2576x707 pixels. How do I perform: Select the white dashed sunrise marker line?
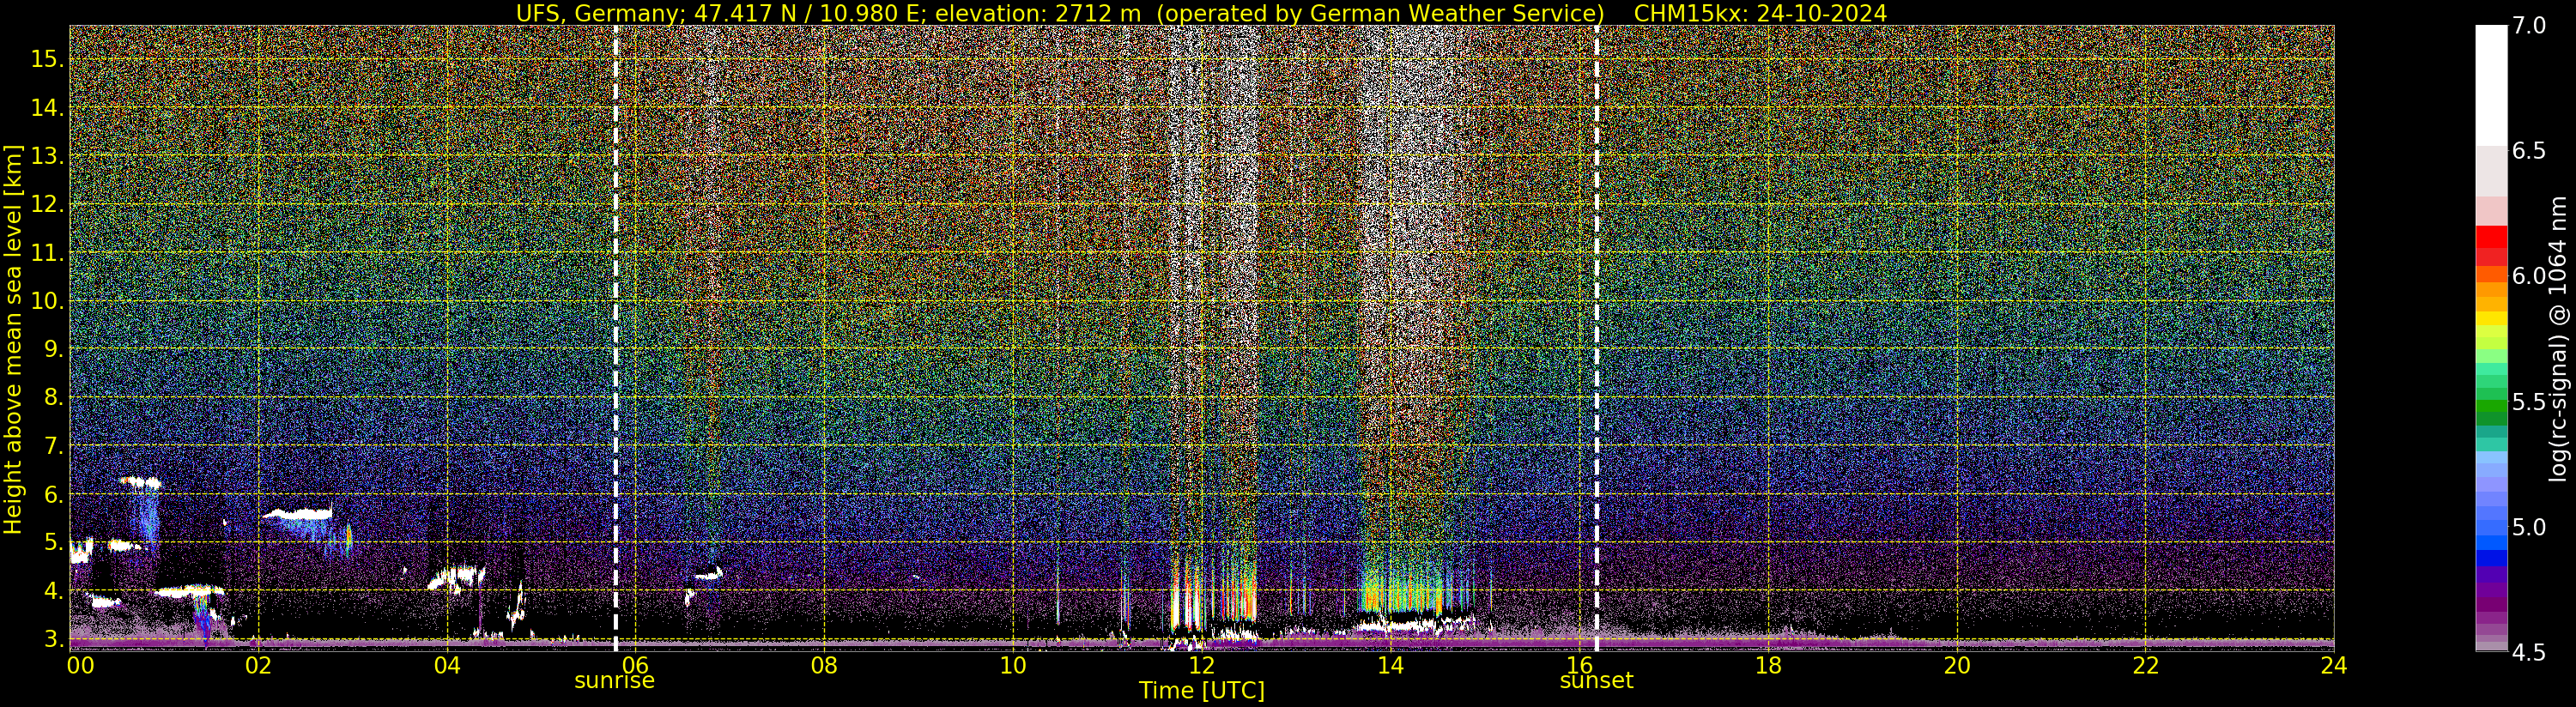pyautogui.click(x=615, y=337)
